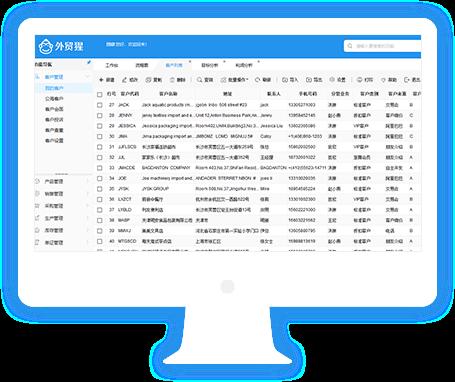This screenshot has height=382, width=455.
Task: Click the 退出 (exit) toolbar icon
Action: [x=407, y=80]
